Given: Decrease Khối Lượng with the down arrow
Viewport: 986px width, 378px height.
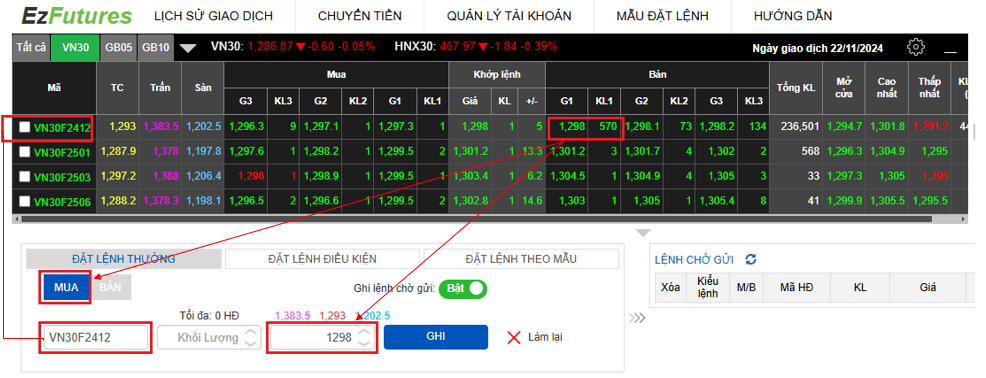Looking at the screenshot, I should pos(250,343).
